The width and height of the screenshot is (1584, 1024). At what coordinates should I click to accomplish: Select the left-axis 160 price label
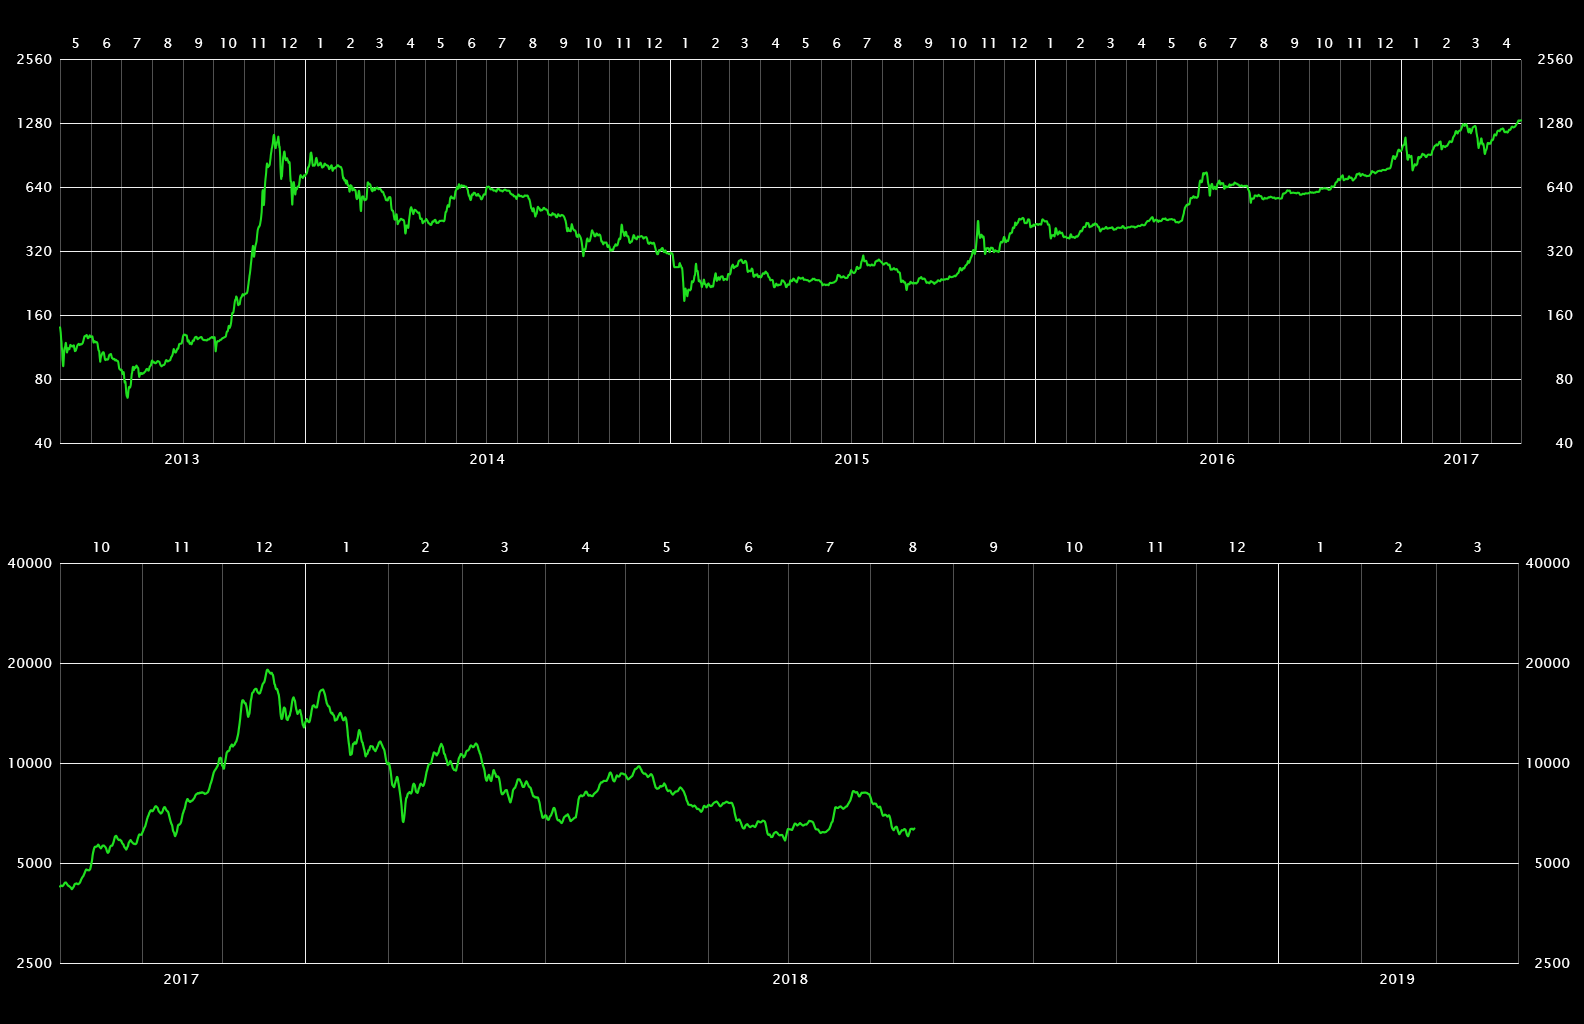(x=38, y=316)
